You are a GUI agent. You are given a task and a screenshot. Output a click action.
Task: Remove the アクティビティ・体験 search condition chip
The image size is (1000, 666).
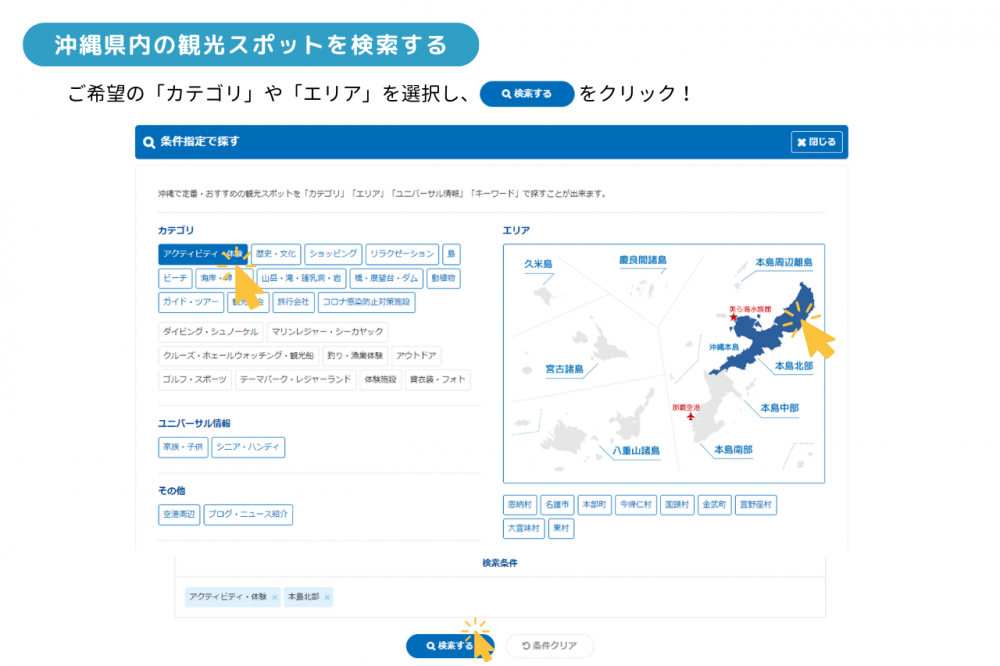(x=275, y=597)
